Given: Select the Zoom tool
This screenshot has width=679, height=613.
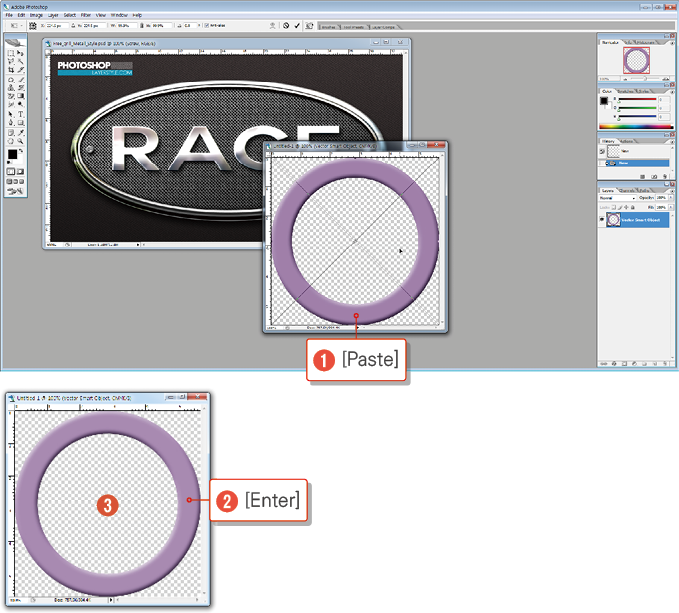Looking at the screenshot, I should tap(20, 141).
